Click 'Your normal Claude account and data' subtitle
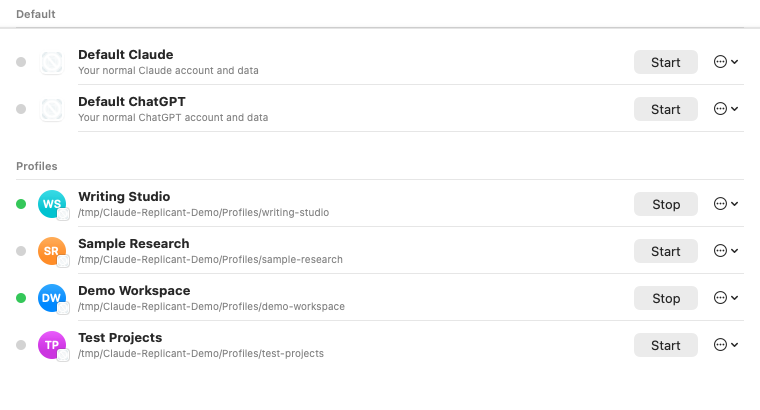Image resolution: width=760 pixels, height=410 pixels. click(168, 70)
